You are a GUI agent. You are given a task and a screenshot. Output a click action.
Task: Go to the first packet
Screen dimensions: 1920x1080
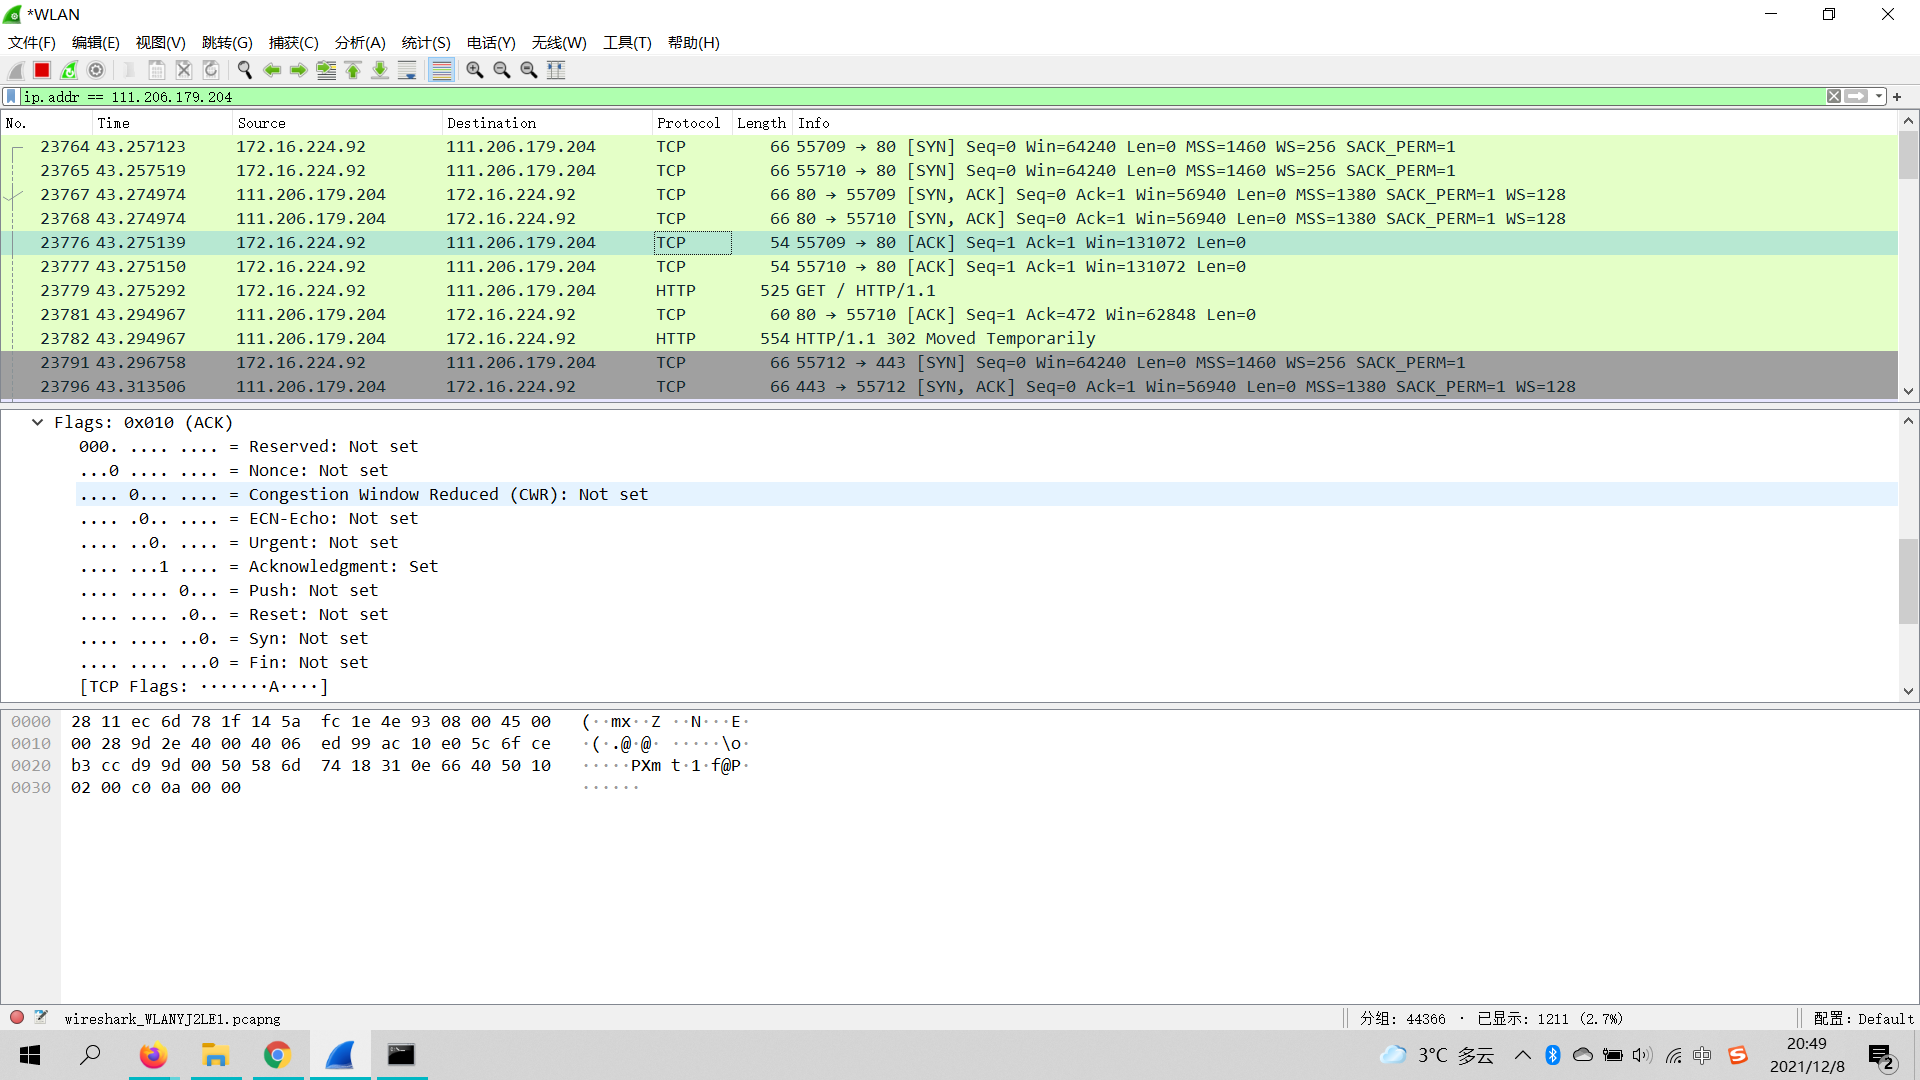[353, 70]
